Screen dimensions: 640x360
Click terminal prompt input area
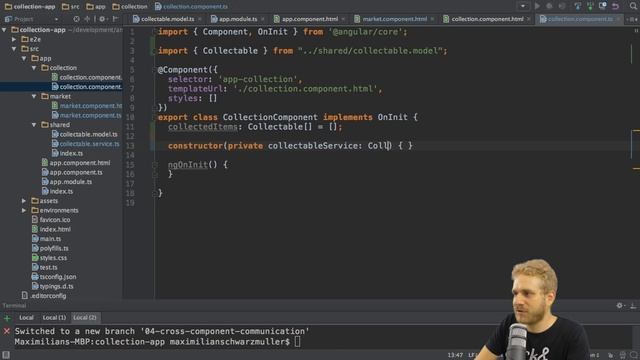[x=298, y=342]
